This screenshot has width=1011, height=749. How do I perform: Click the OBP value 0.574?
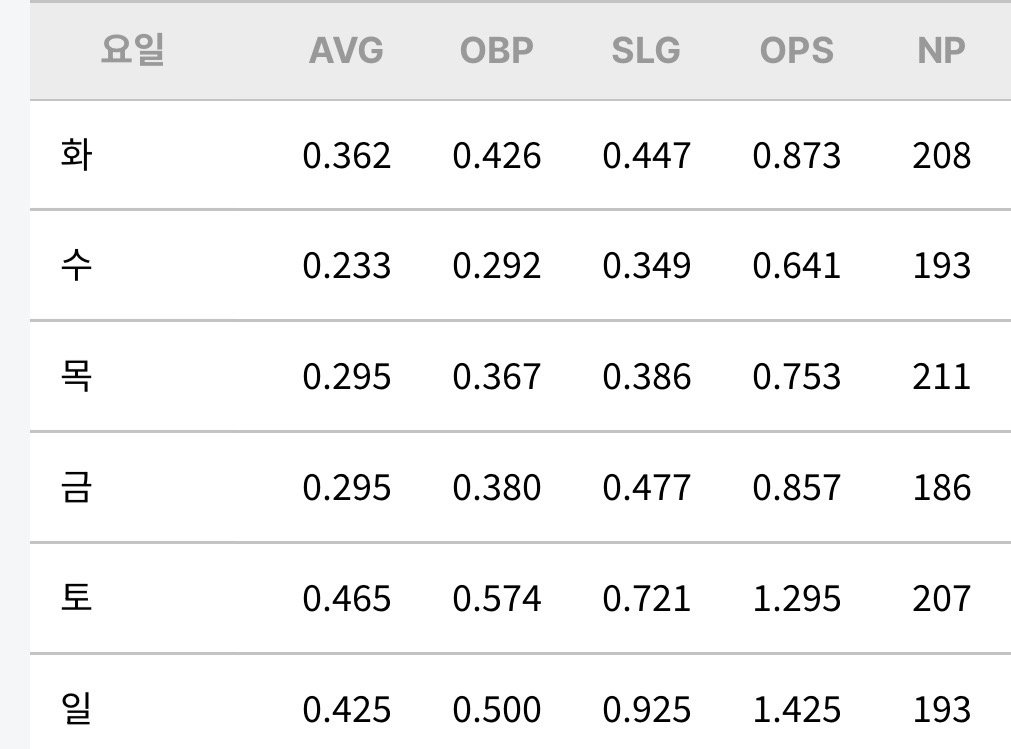pyautogui.click(x=496, y=599)
